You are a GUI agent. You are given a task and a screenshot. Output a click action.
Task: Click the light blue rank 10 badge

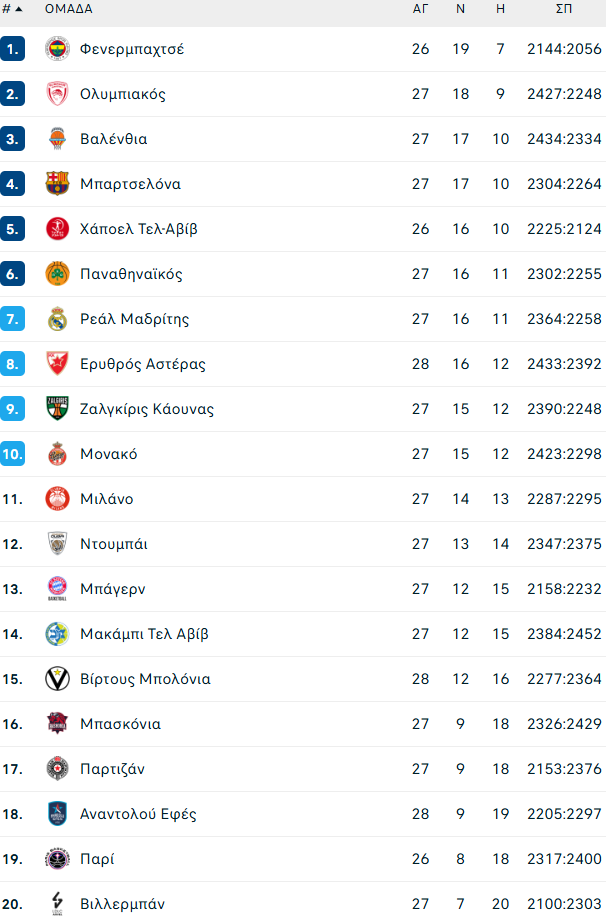[x=13, y=454]
